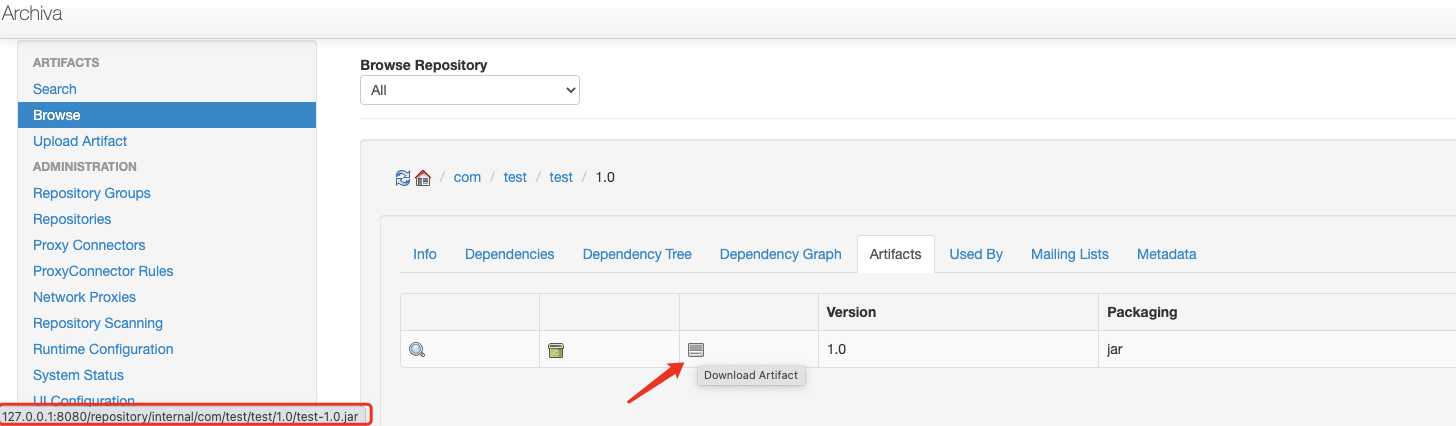
Task: Open the Dependencies tab
Action: tap(510, 254)
